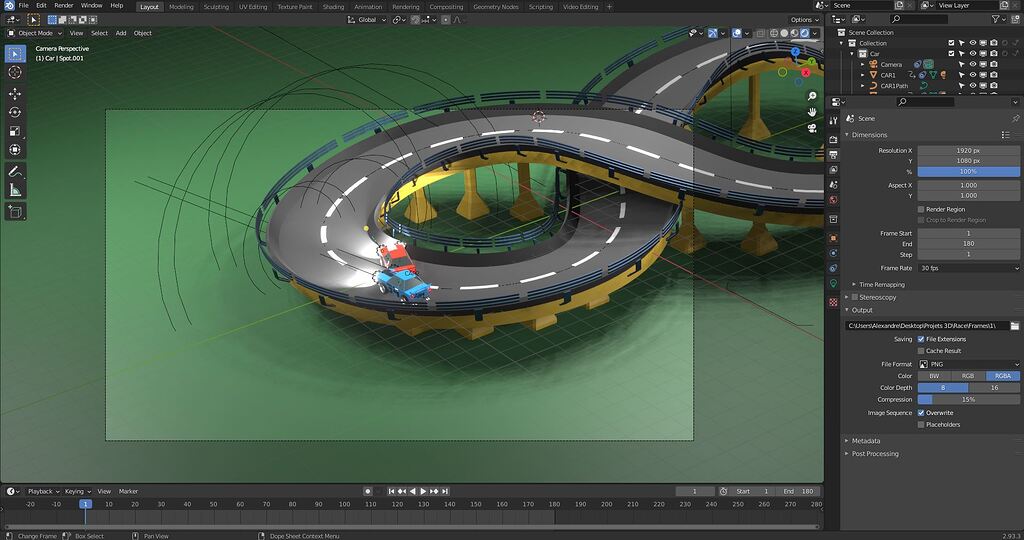Choose the Rotate tool
Viewport: 1024px width, 540px height.
point(15,112)
